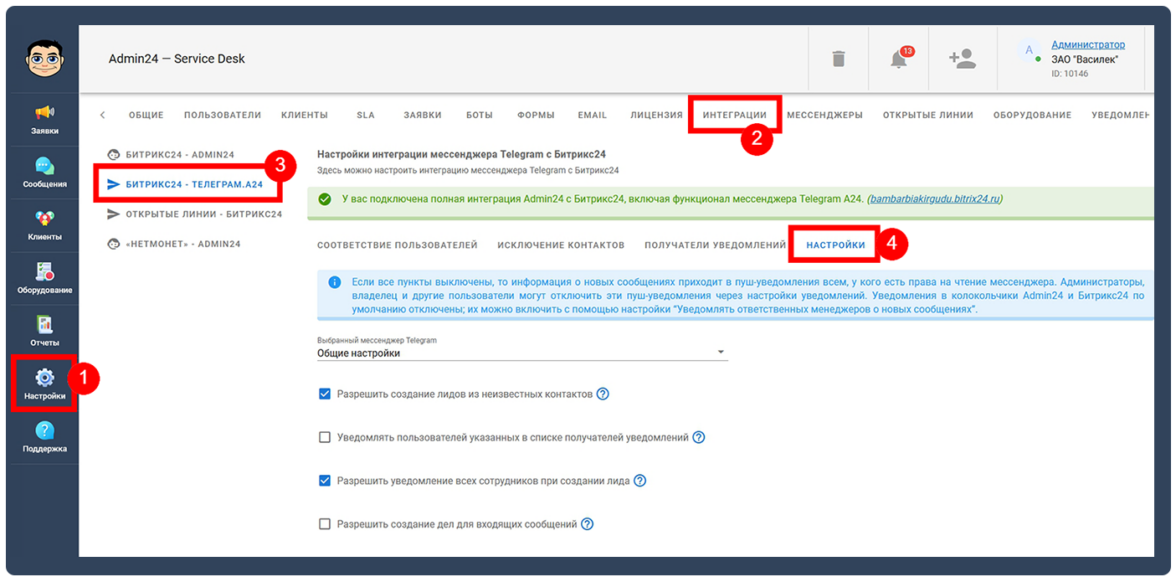
Task: Select «Нетмонет» - Admin24 integration
Action: point(174,244)
